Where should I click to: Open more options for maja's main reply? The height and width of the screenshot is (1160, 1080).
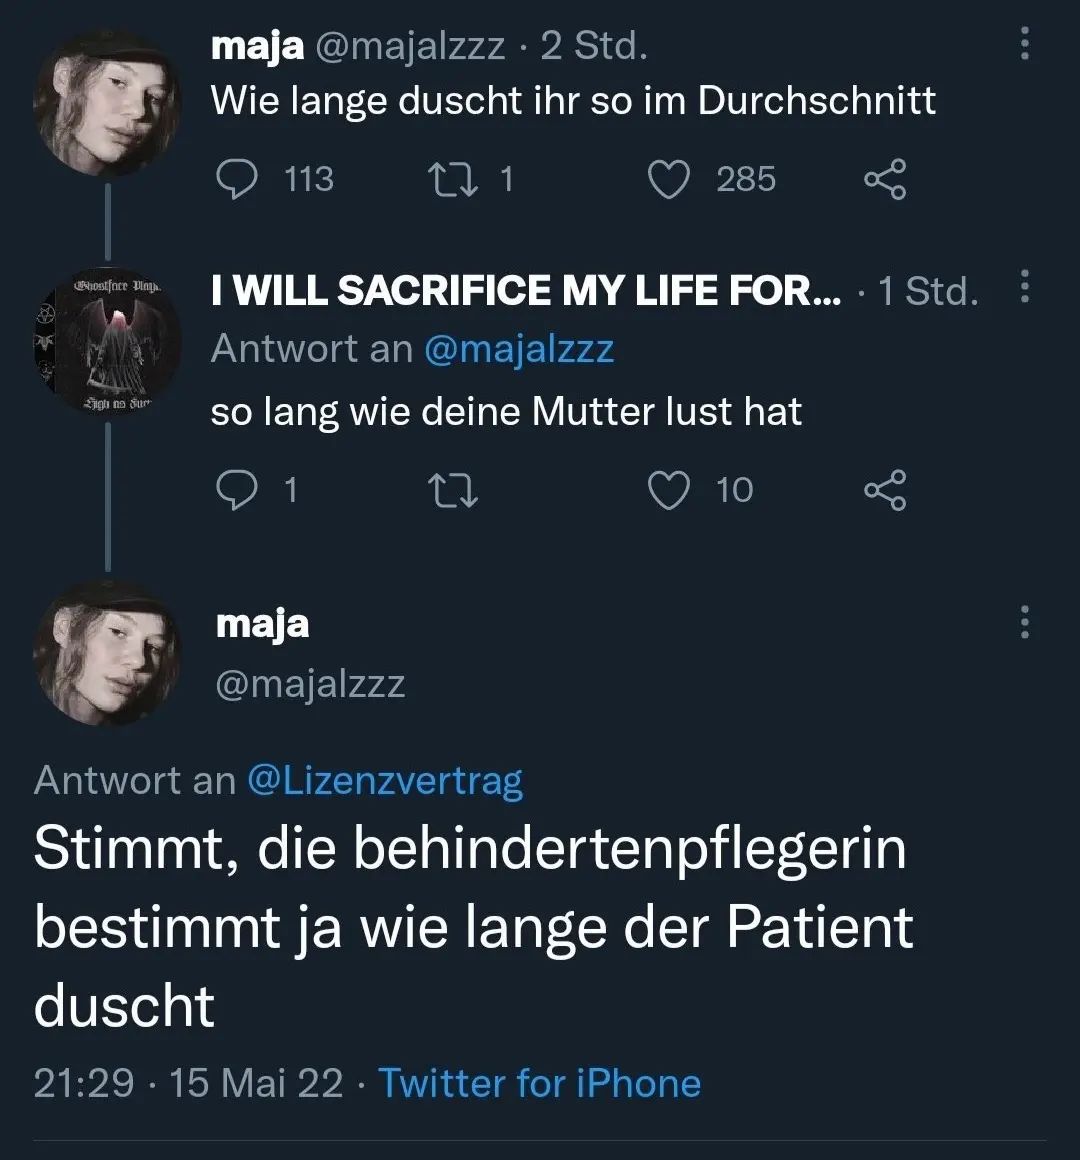[1024, 621]
